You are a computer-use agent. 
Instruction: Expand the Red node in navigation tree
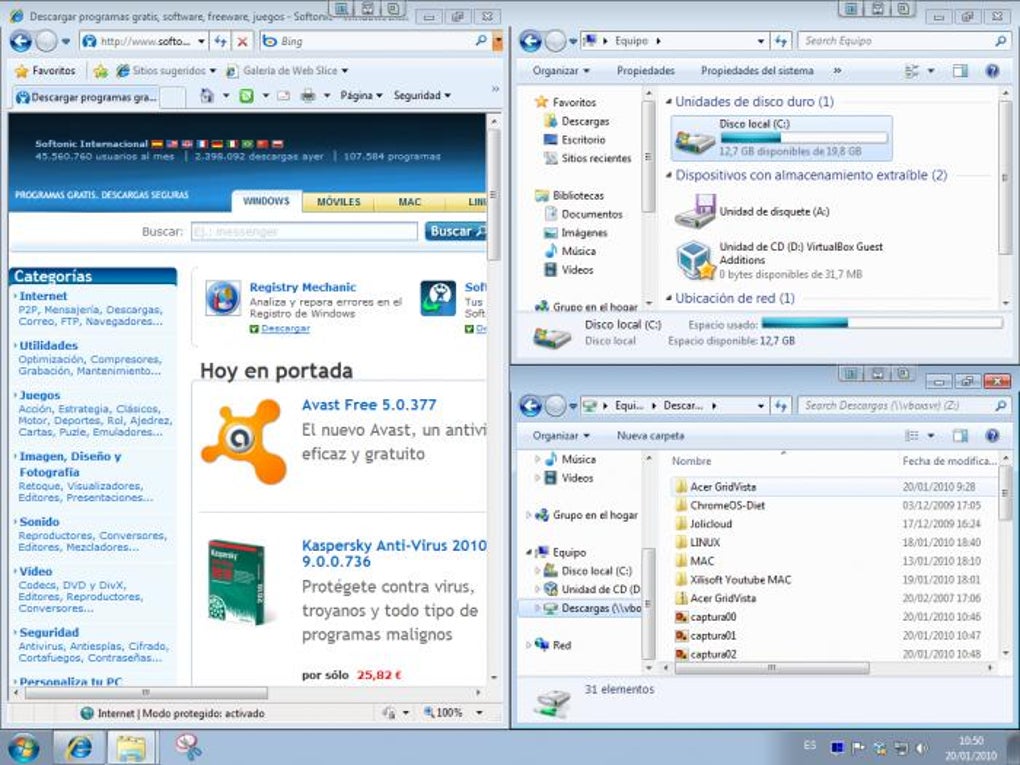click(x=528, y=645)
